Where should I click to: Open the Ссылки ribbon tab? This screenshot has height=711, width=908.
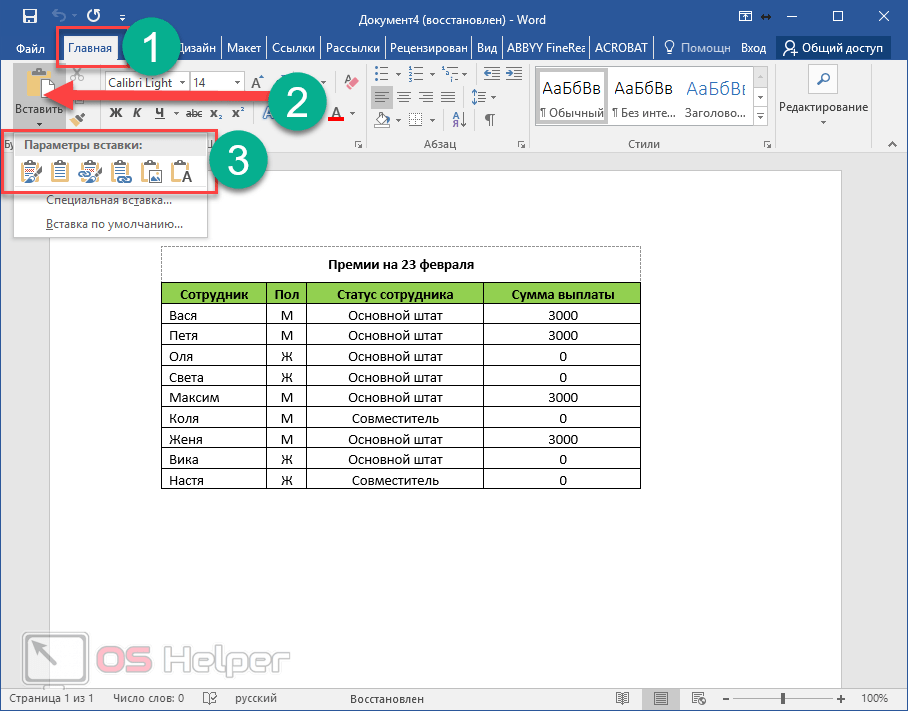tap(293, 47)
